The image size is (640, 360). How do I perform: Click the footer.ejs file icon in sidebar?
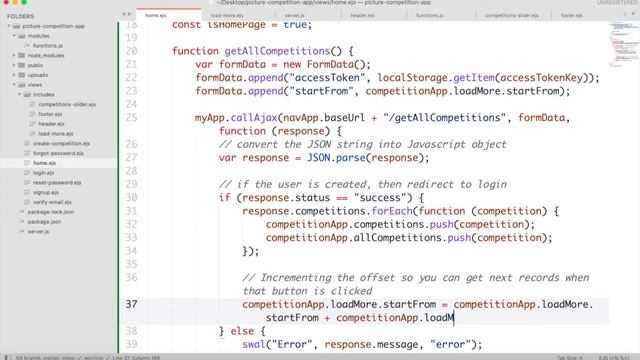pos(32,114)
